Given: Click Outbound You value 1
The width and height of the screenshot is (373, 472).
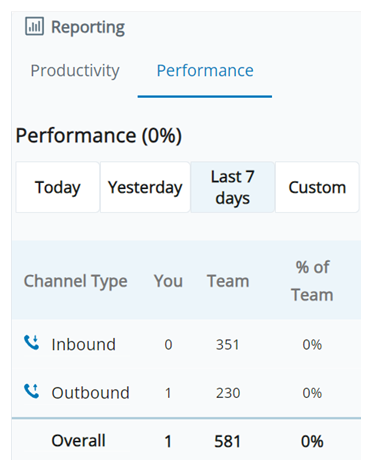Looking at the screenshot, I should 168,393.
